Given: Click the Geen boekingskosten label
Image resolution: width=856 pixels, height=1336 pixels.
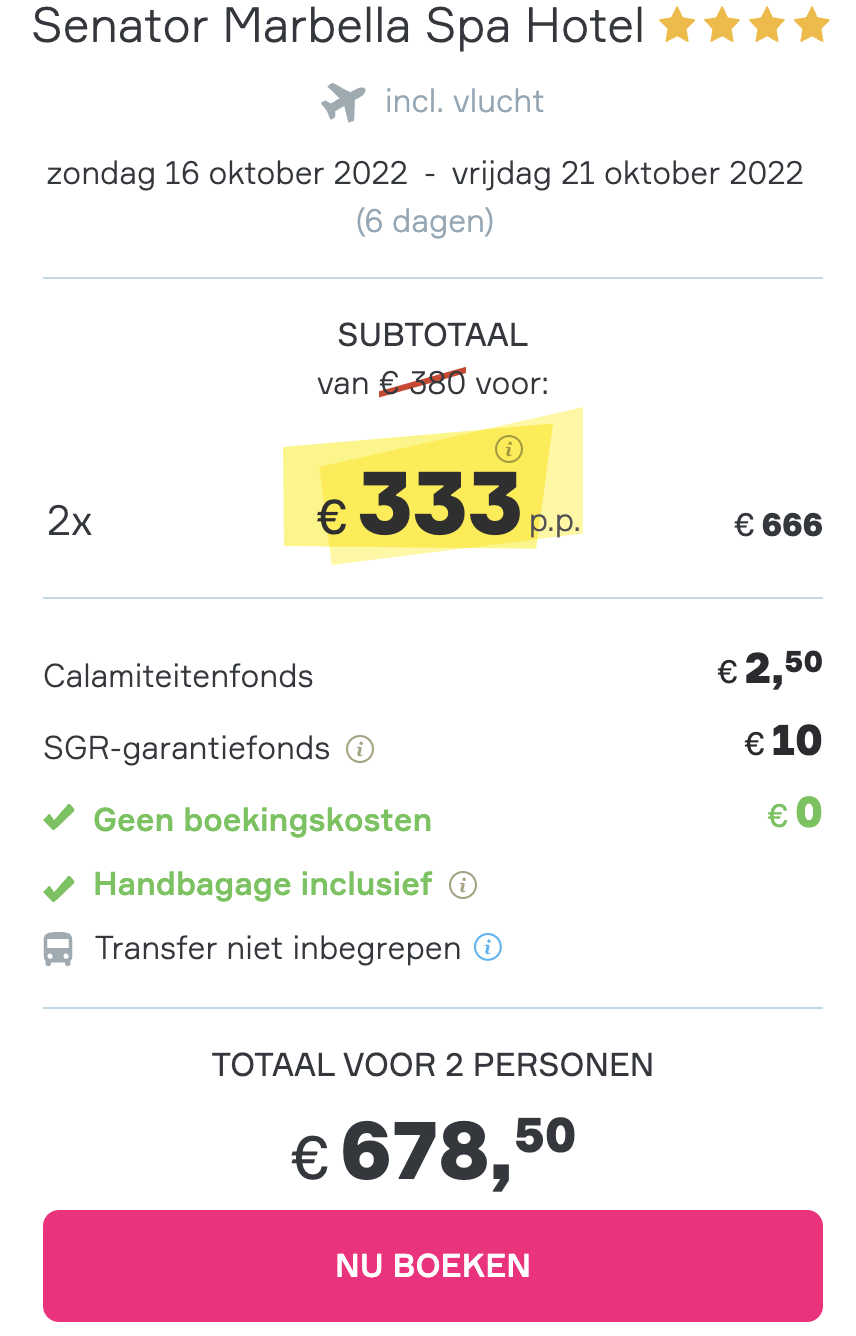Looking at the screenshot, I should click(x=263, y=821).
